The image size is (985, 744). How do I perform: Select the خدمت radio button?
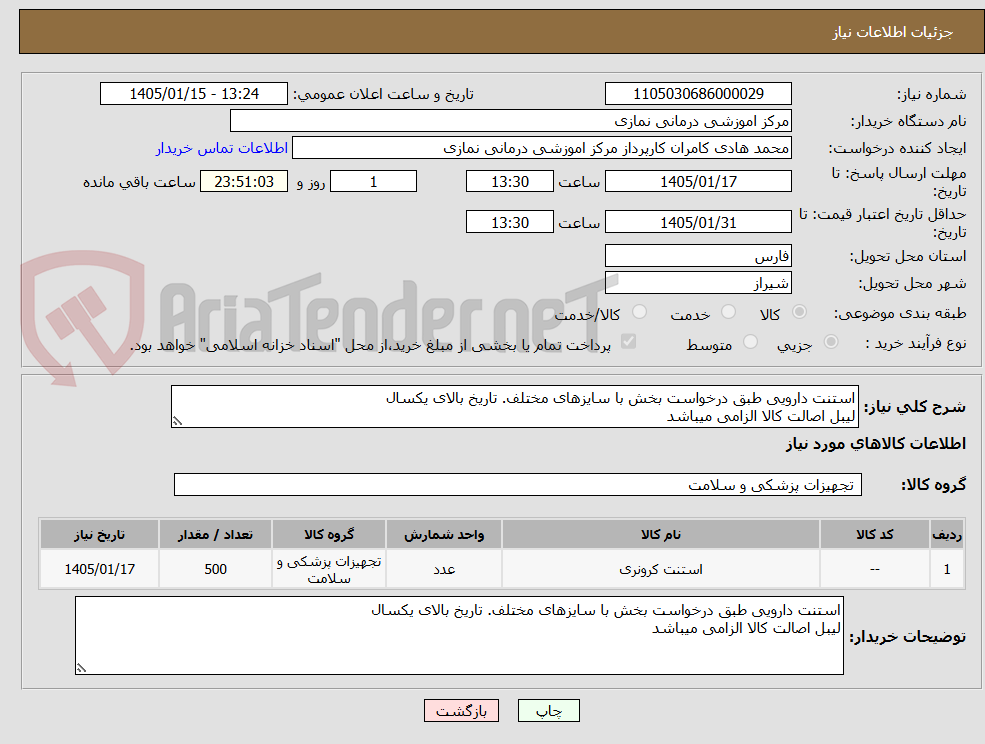pyautogui.click(x=729, y=312)
